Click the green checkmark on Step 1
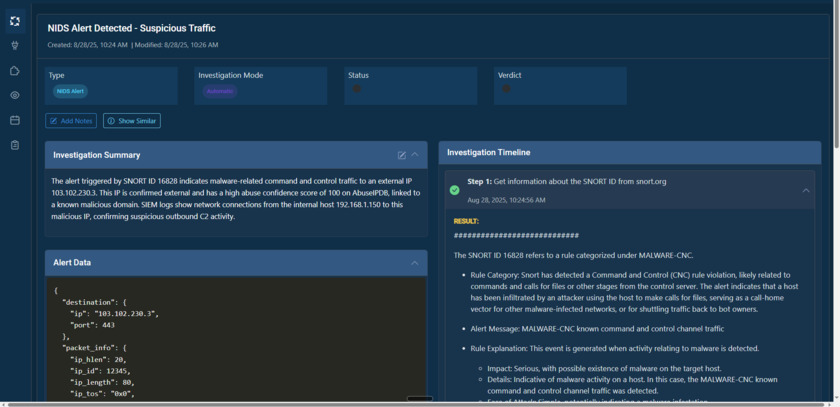This screenshot has height=407, width=840. pyautogui.click(x=455, y=190)
